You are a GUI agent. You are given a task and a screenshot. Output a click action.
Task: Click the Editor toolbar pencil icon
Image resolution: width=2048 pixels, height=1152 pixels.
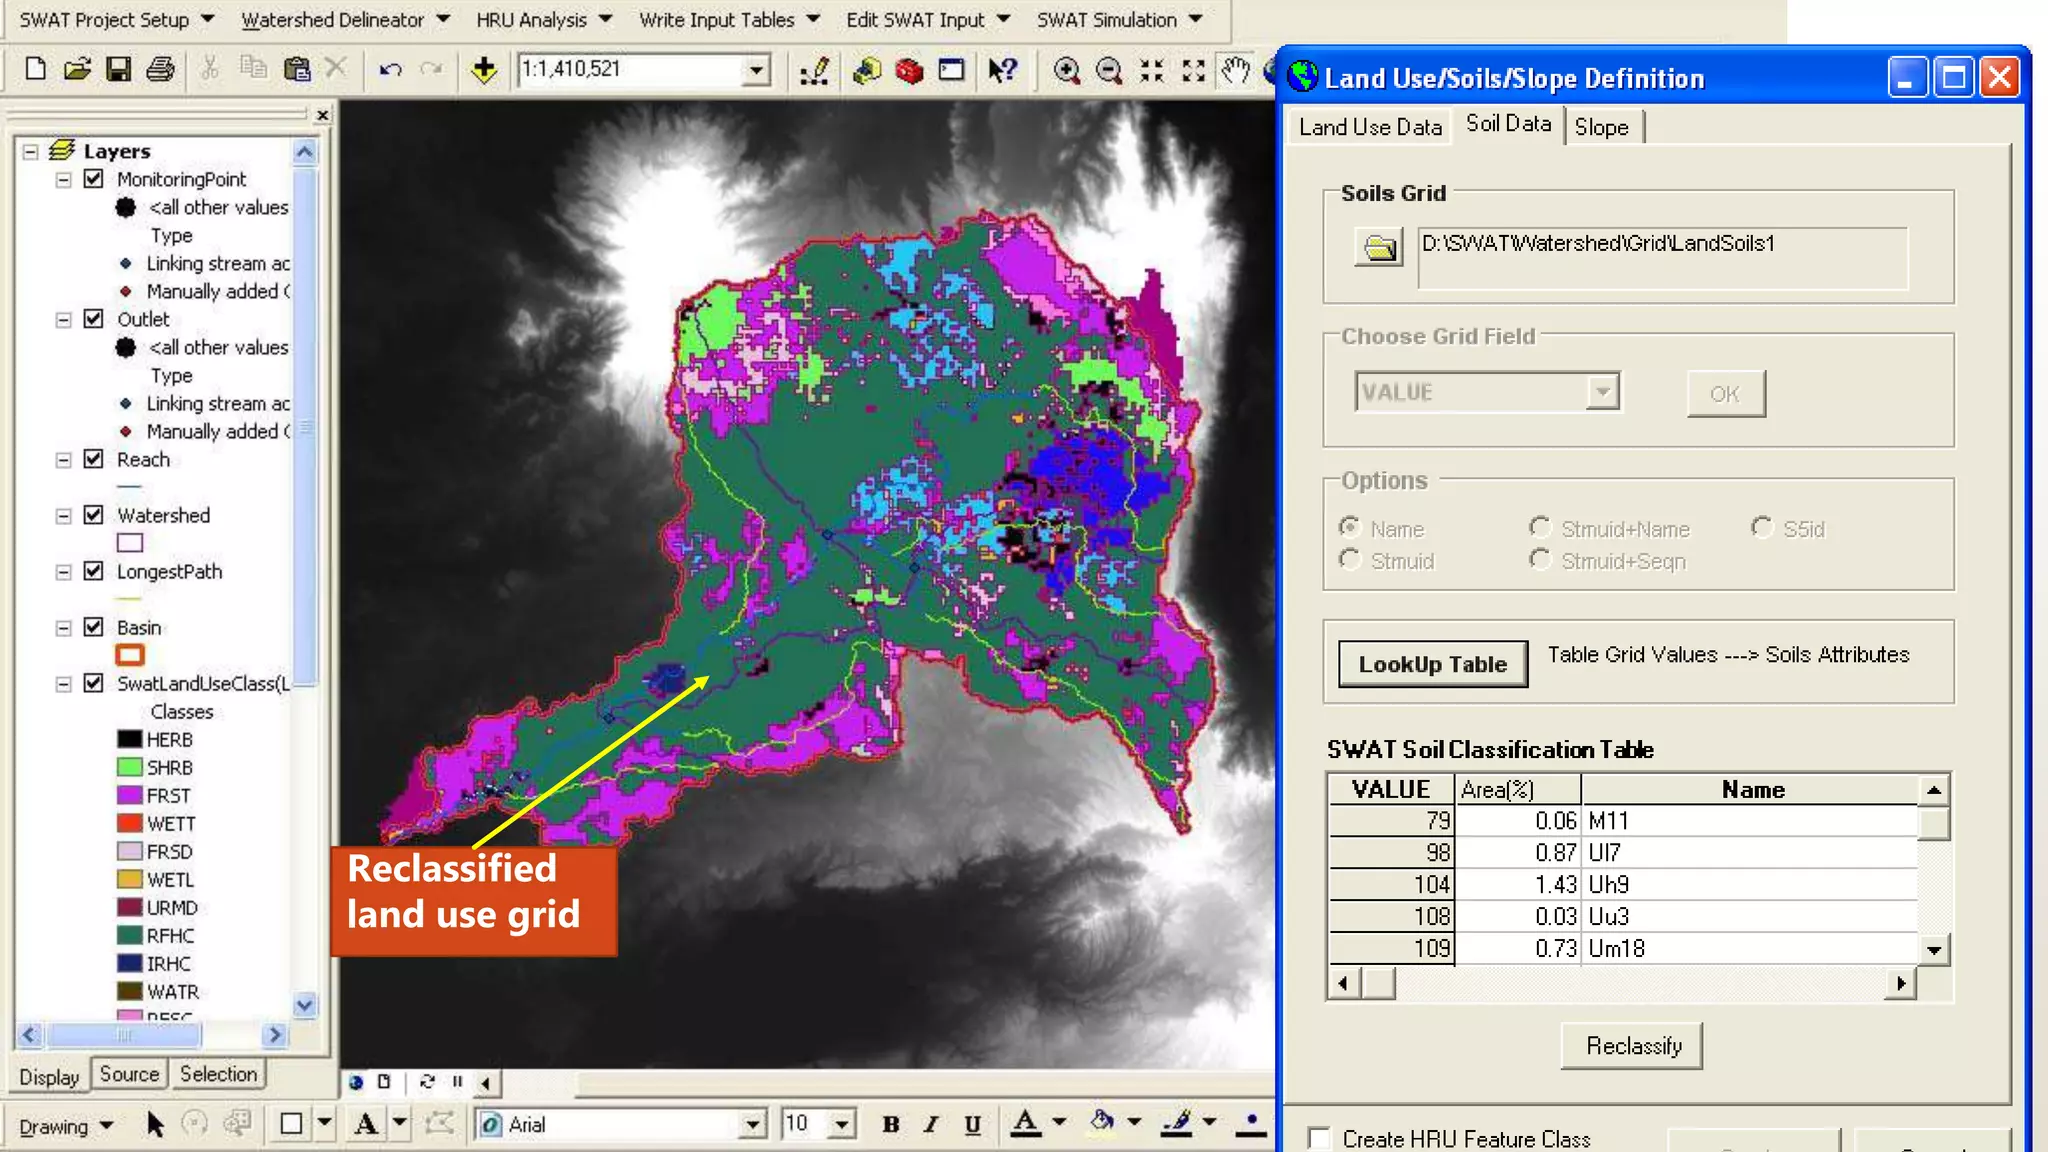[814, 70]
